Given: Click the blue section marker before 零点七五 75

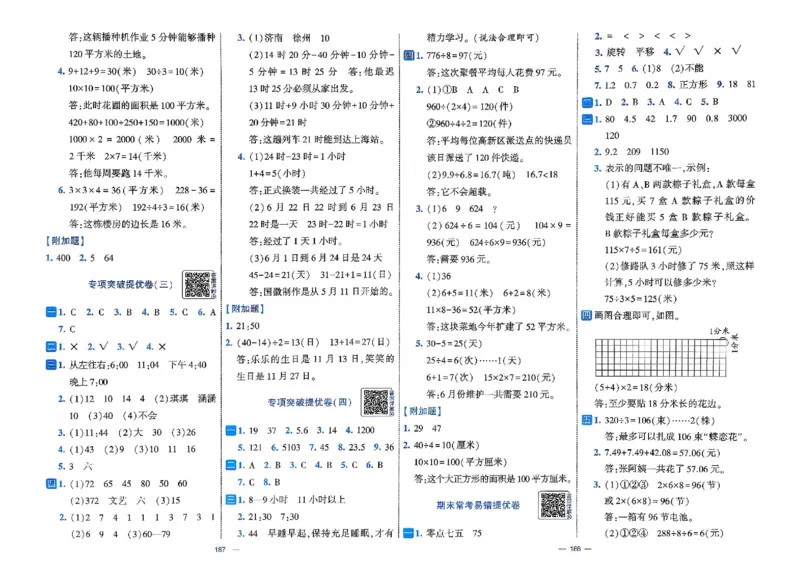Looking at the screenshot, I should [x=408, y=533].
